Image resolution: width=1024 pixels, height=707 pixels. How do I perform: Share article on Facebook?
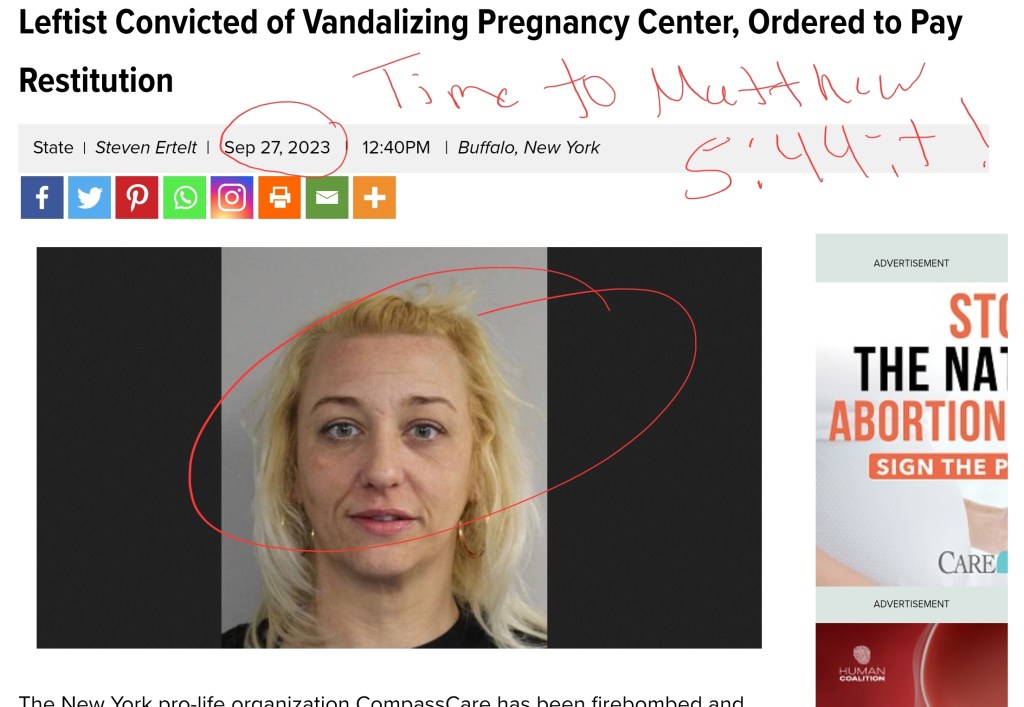click(x=42, y=197)
